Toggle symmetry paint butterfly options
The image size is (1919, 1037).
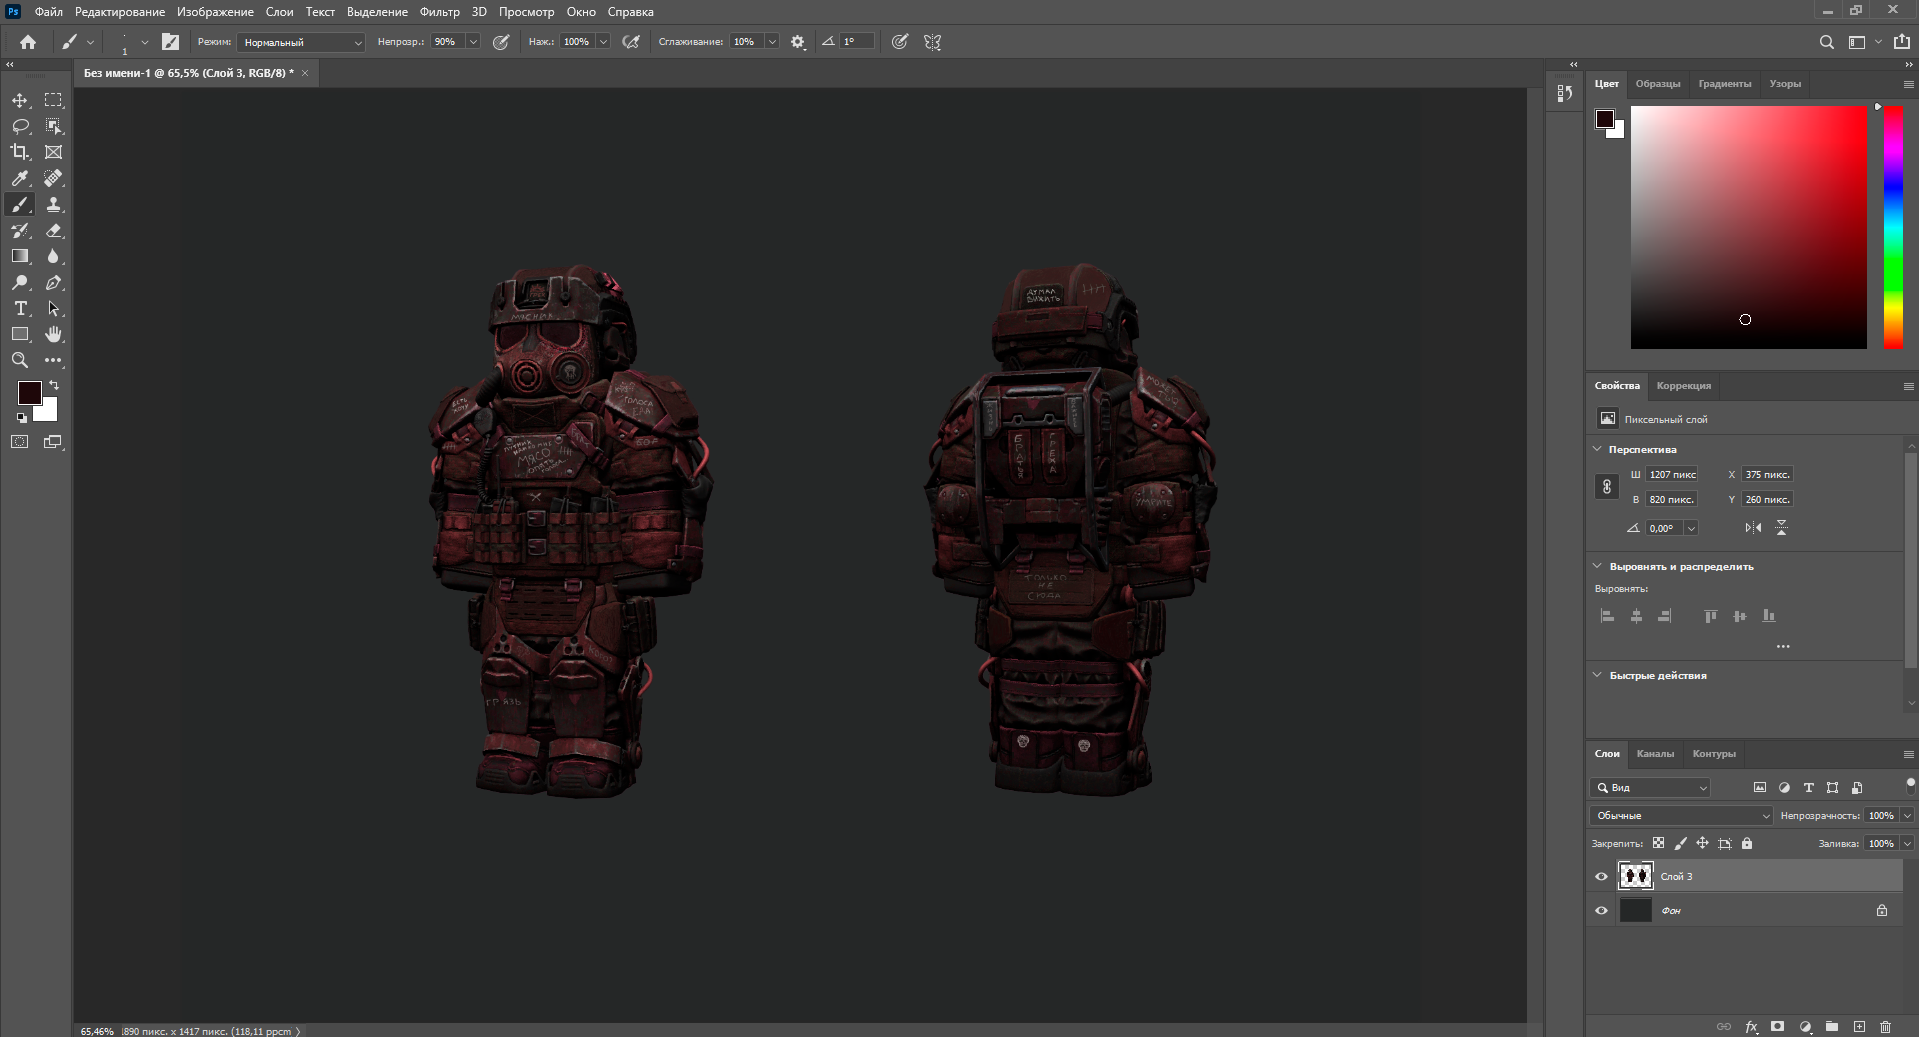coord(932,42)
